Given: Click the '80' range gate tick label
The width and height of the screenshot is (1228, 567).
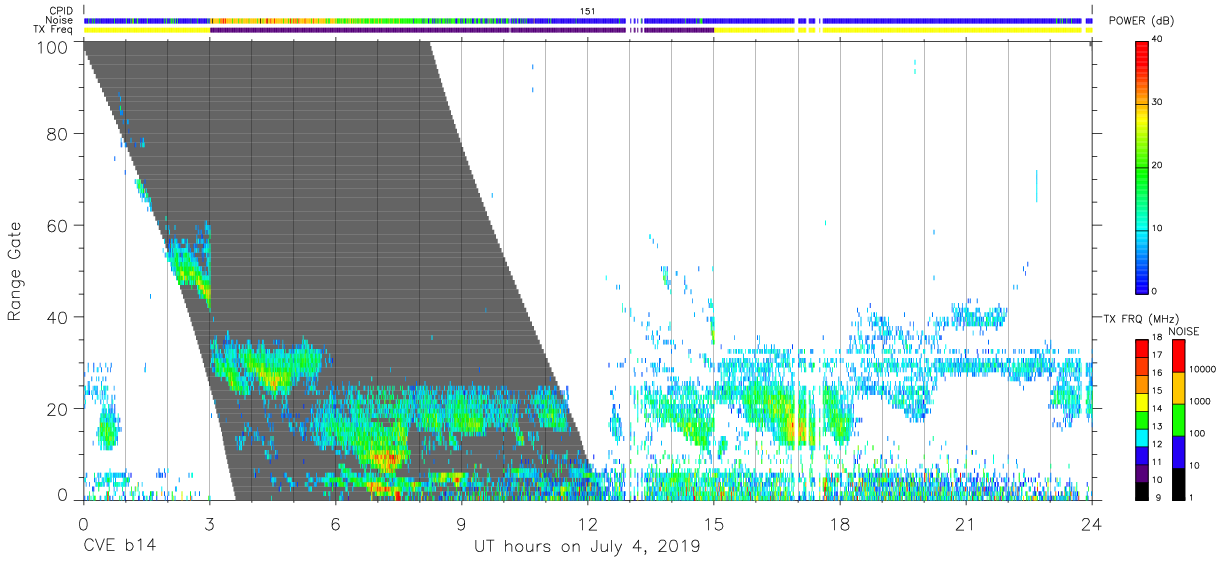Looking at the screenshot, I should [x=58, y=134].
